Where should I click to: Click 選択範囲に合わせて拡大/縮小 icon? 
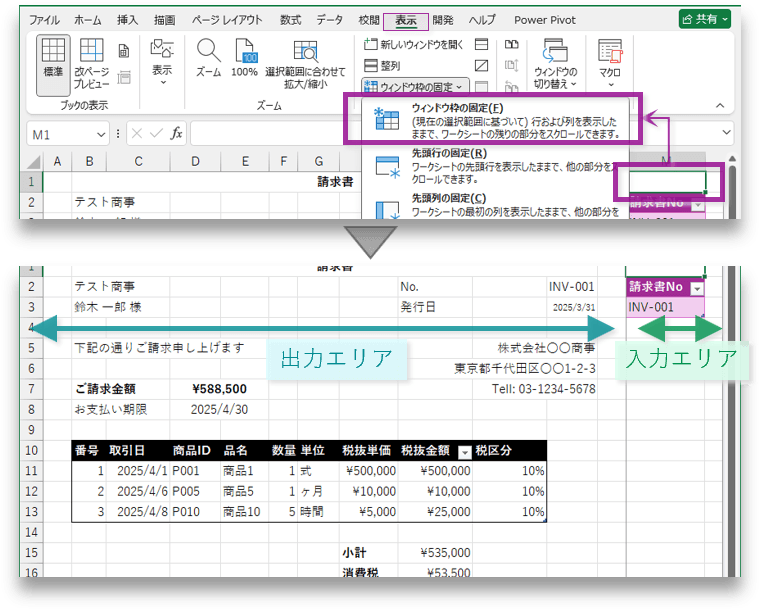[305, 65]
